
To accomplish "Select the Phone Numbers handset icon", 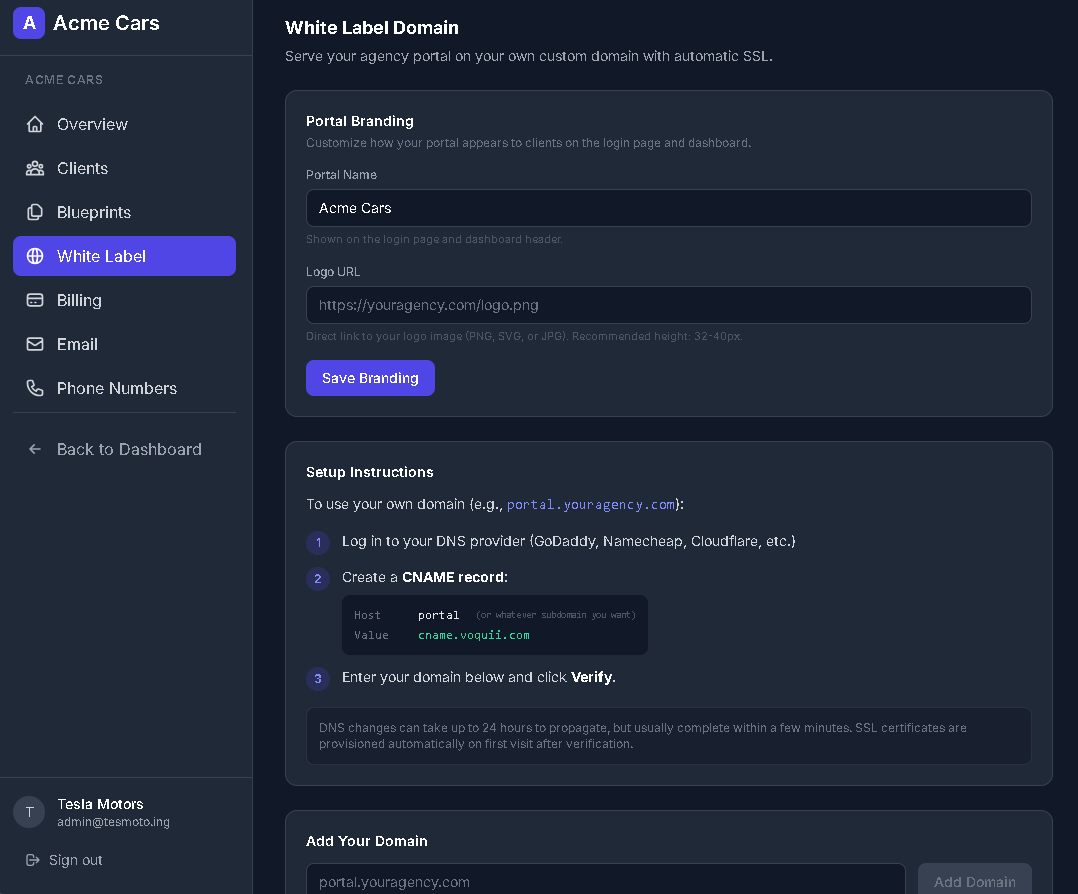I will [x=35, y=388].
